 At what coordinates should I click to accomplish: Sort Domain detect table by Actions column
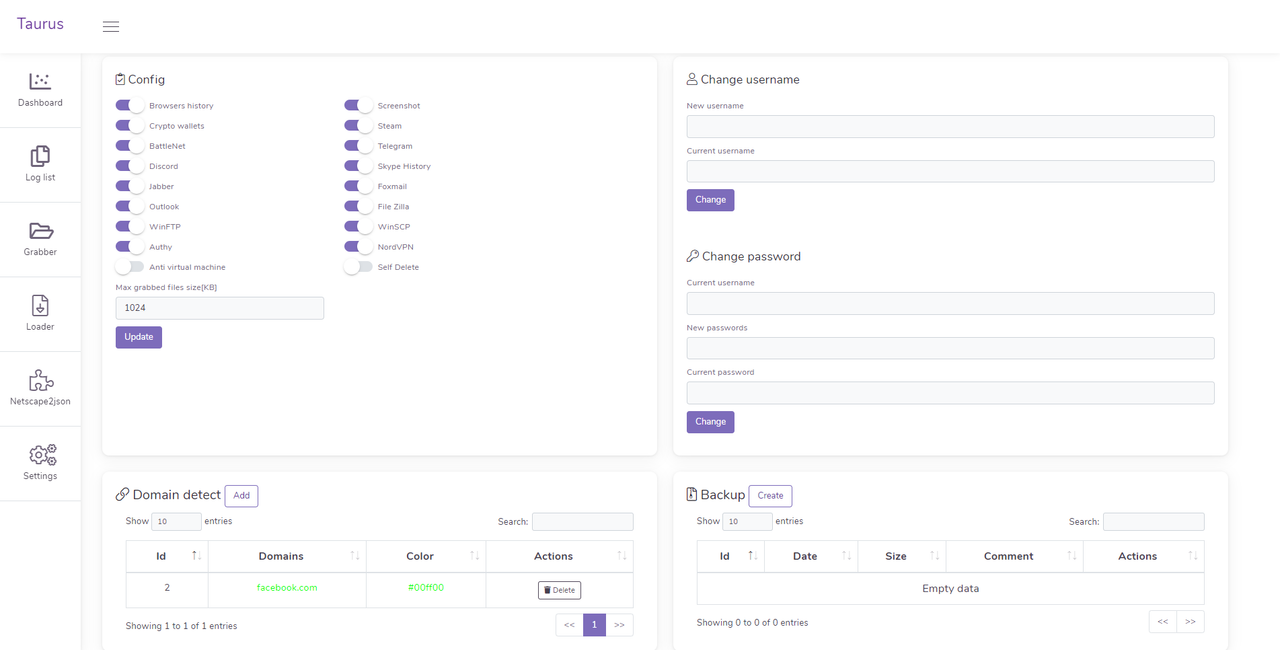[559, 556]
